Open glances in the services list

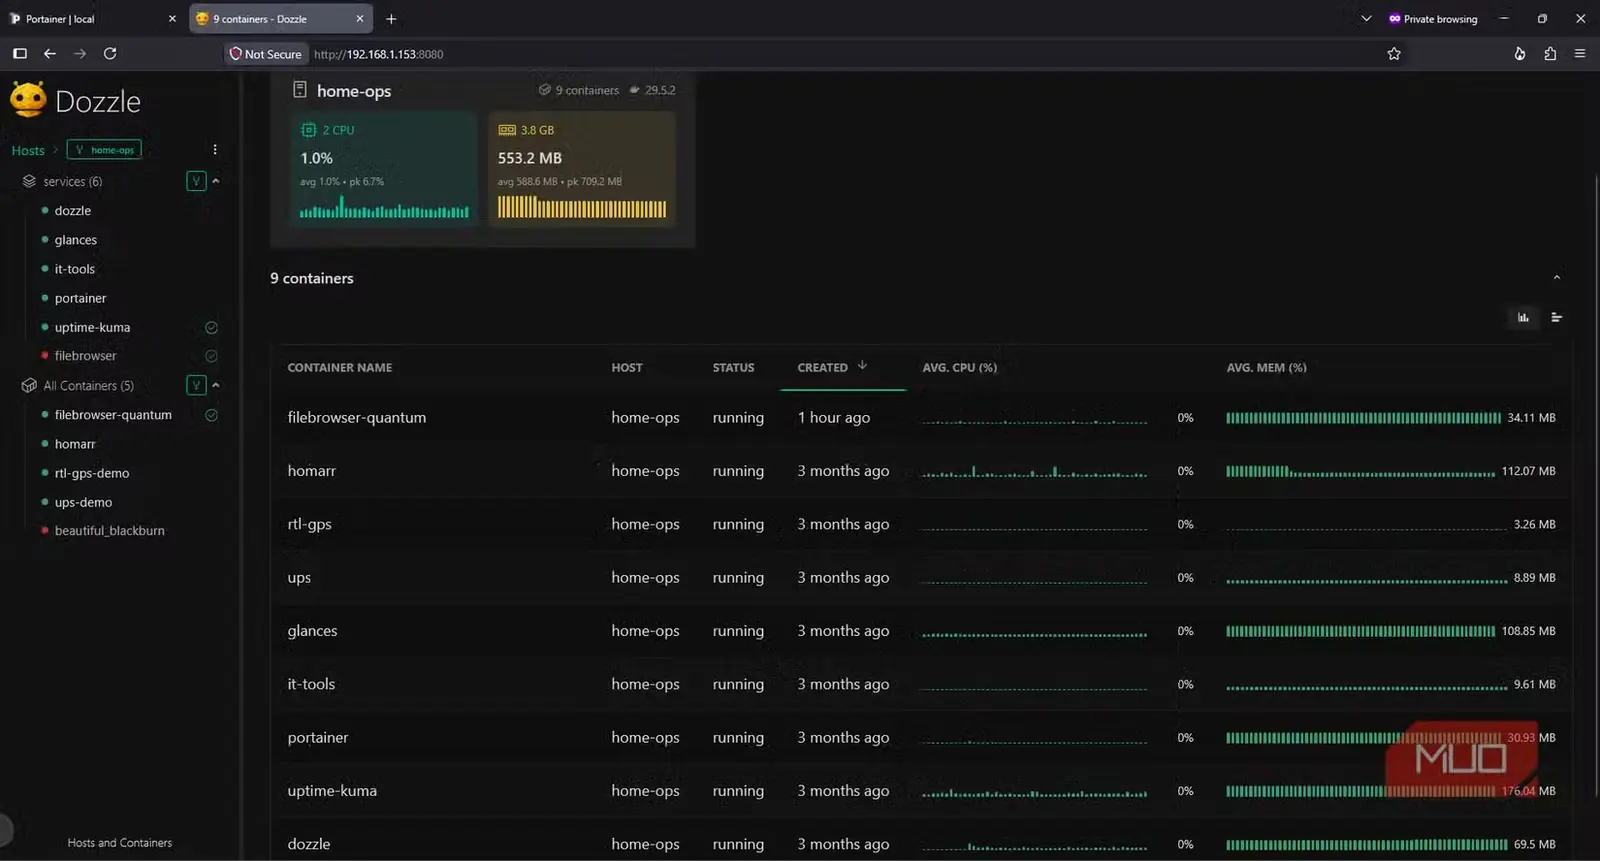[x=76, y=240]
